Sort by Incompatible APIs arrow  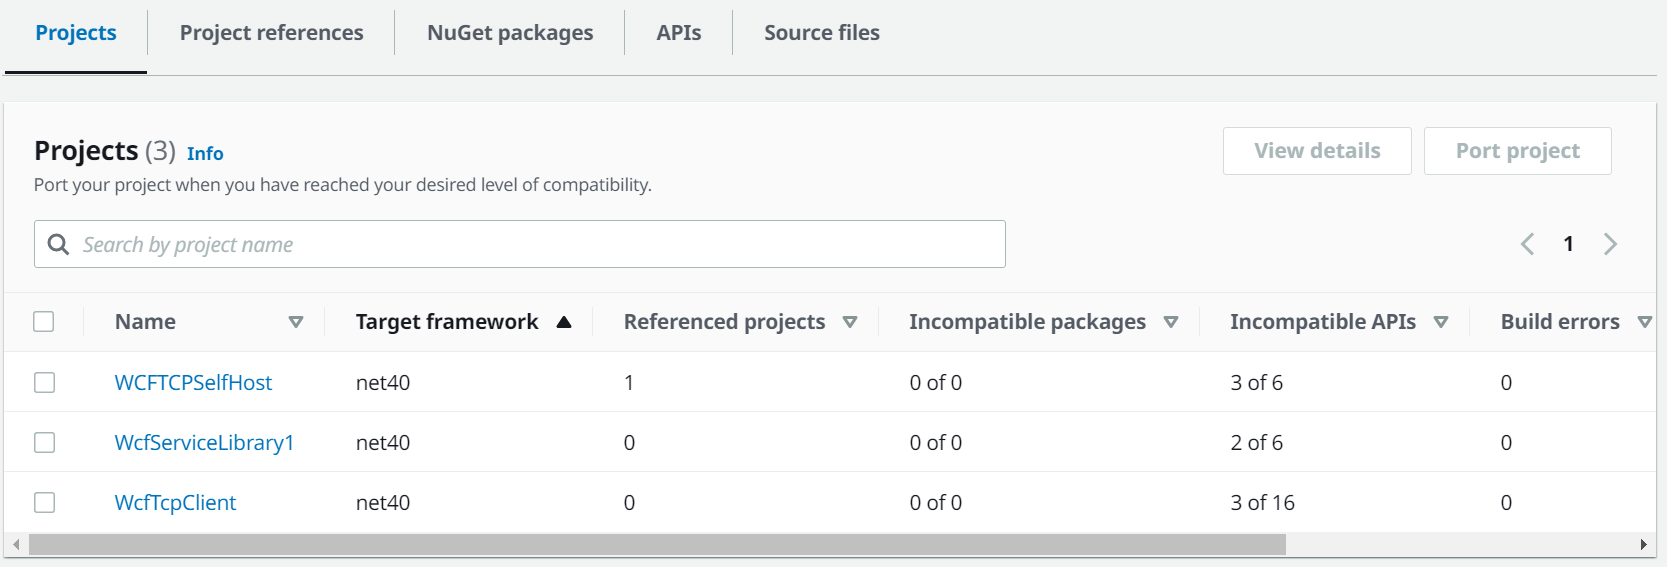pos(1441,322)
